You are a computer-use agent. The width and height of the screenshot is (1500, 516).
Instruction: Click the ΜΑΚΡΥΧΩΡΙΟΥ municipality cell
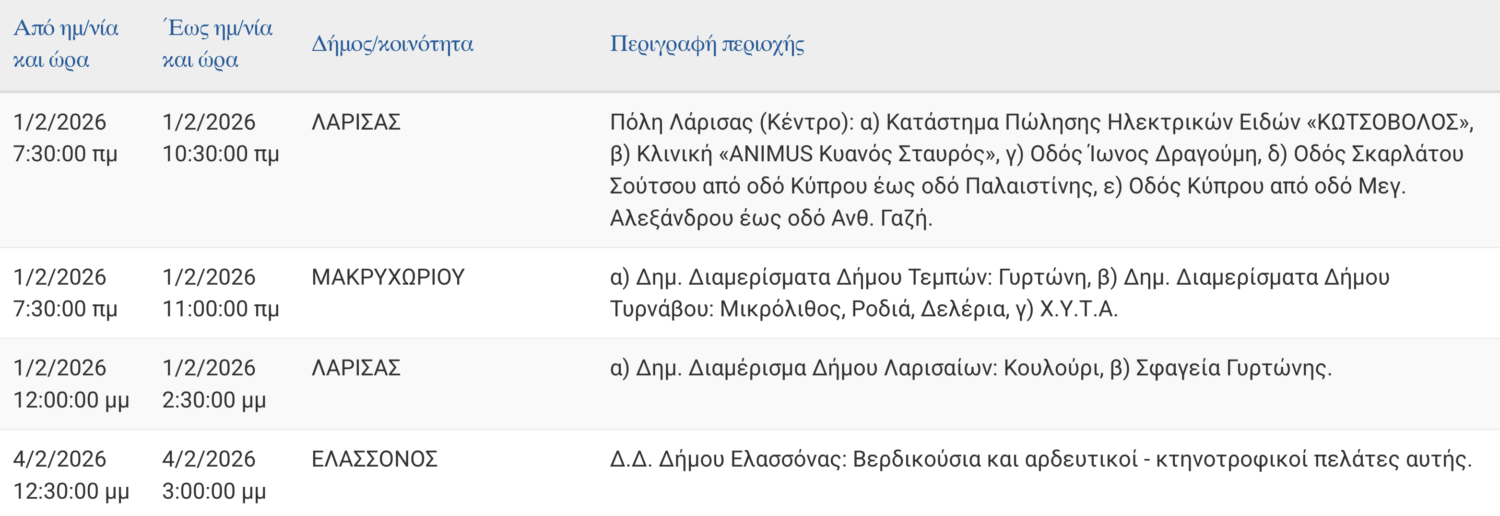[x=388, y=277]
